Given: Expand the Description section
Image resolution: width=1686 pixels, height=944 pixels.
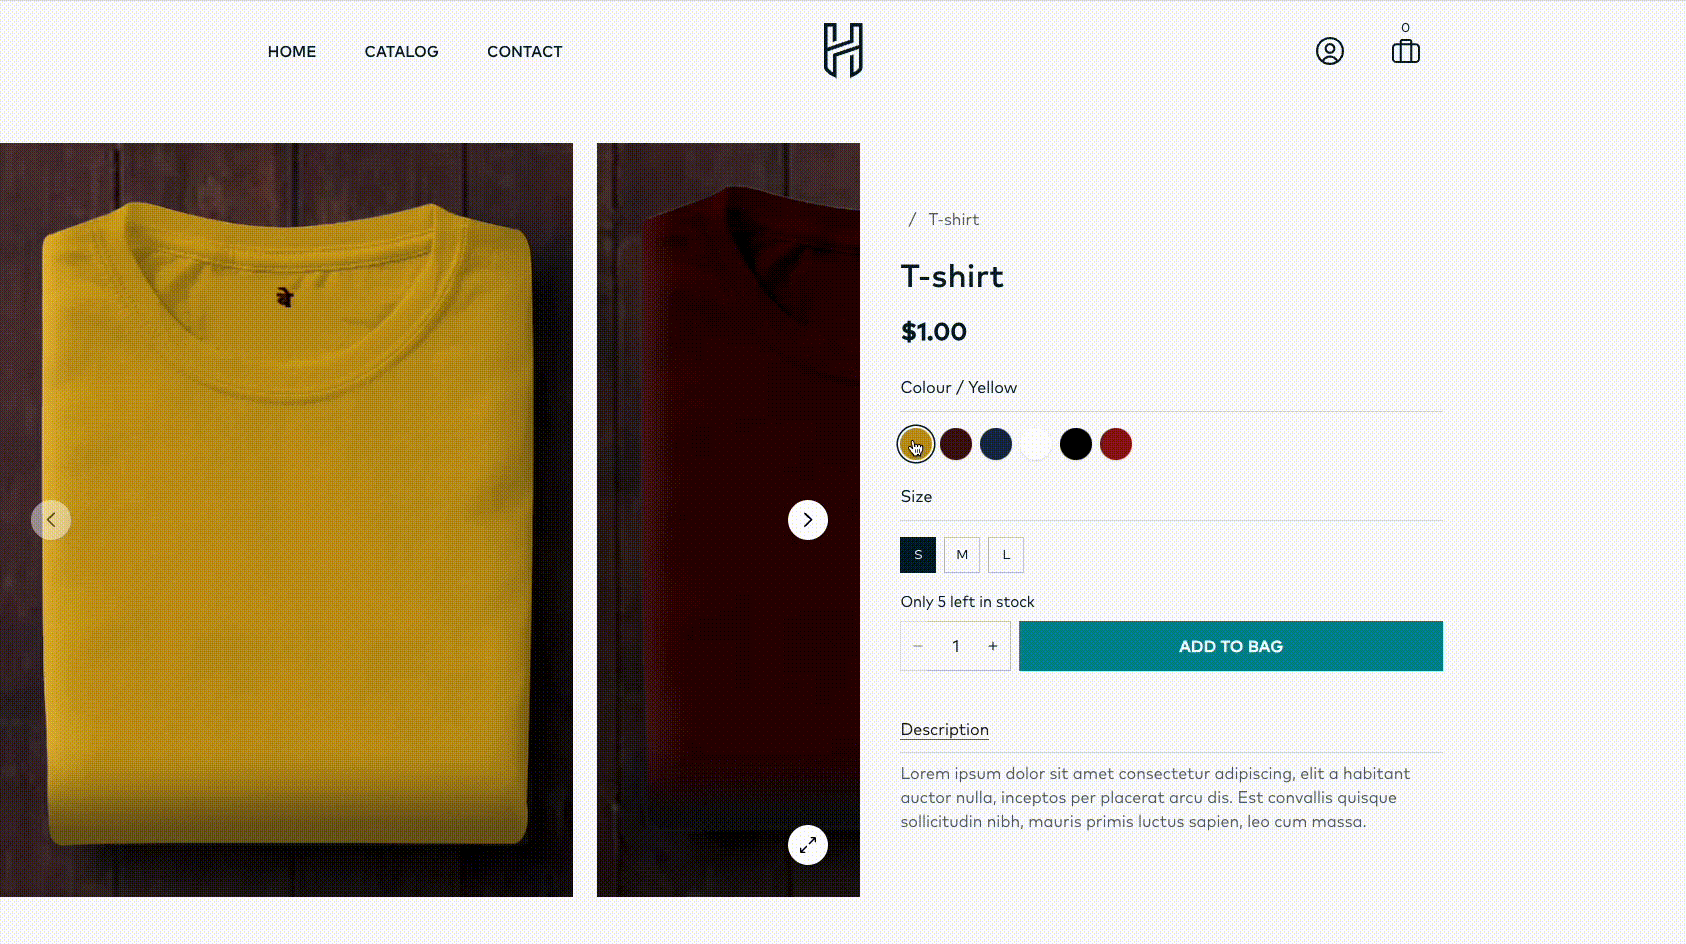Looking at the screenshot, I should pyautogui.click(x=944, y=729).
